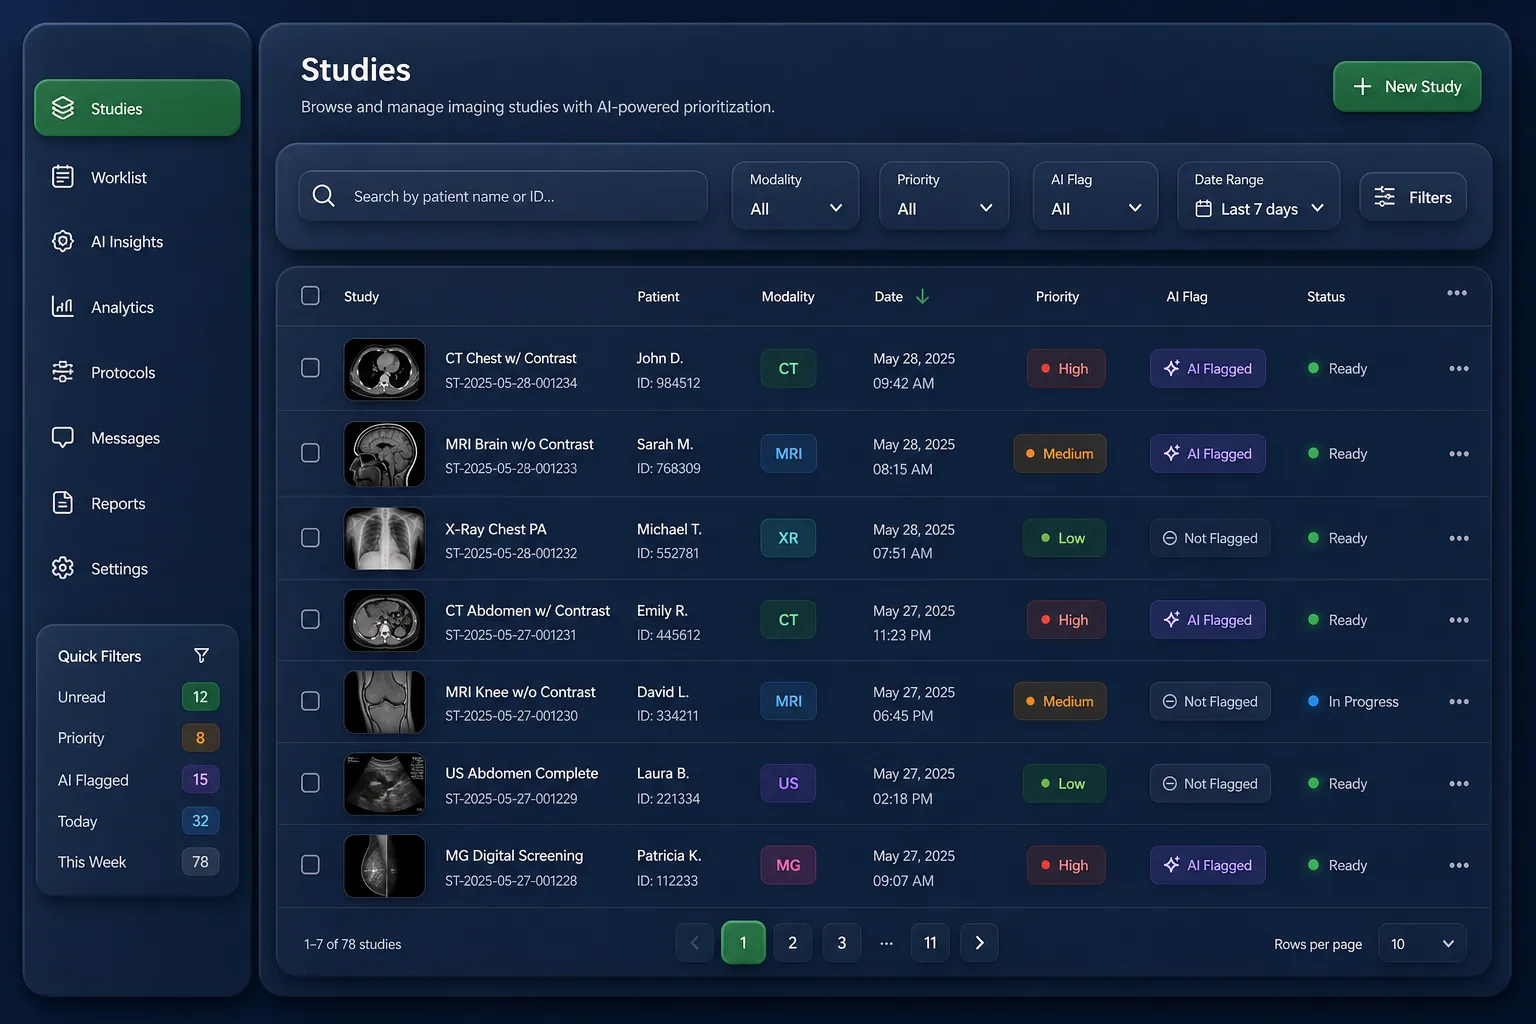Open the Rows per page dropdown
This screenshot has width=1536, height=1024.
tap(1422, 944)
